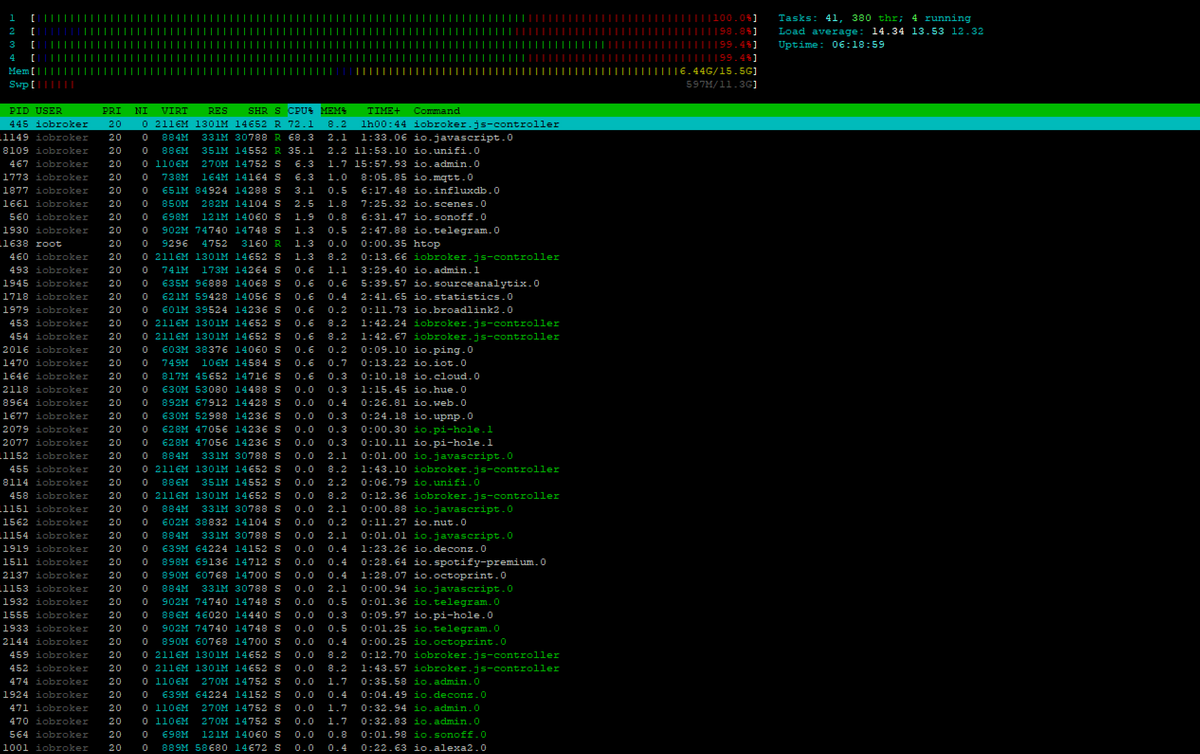Screen dimensions: 1200x754
Task: Select the io.admin.1 process row
Action: tap(600, 270)
